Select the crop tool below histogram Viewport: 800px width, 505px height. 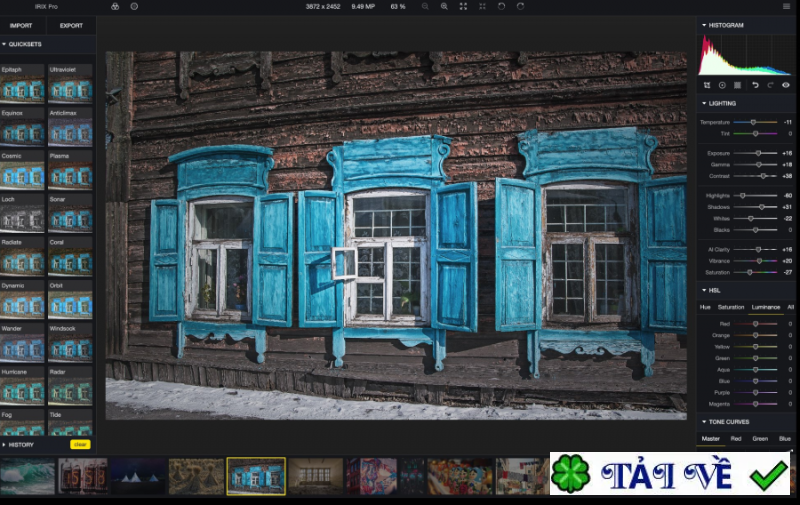point(706,85)
